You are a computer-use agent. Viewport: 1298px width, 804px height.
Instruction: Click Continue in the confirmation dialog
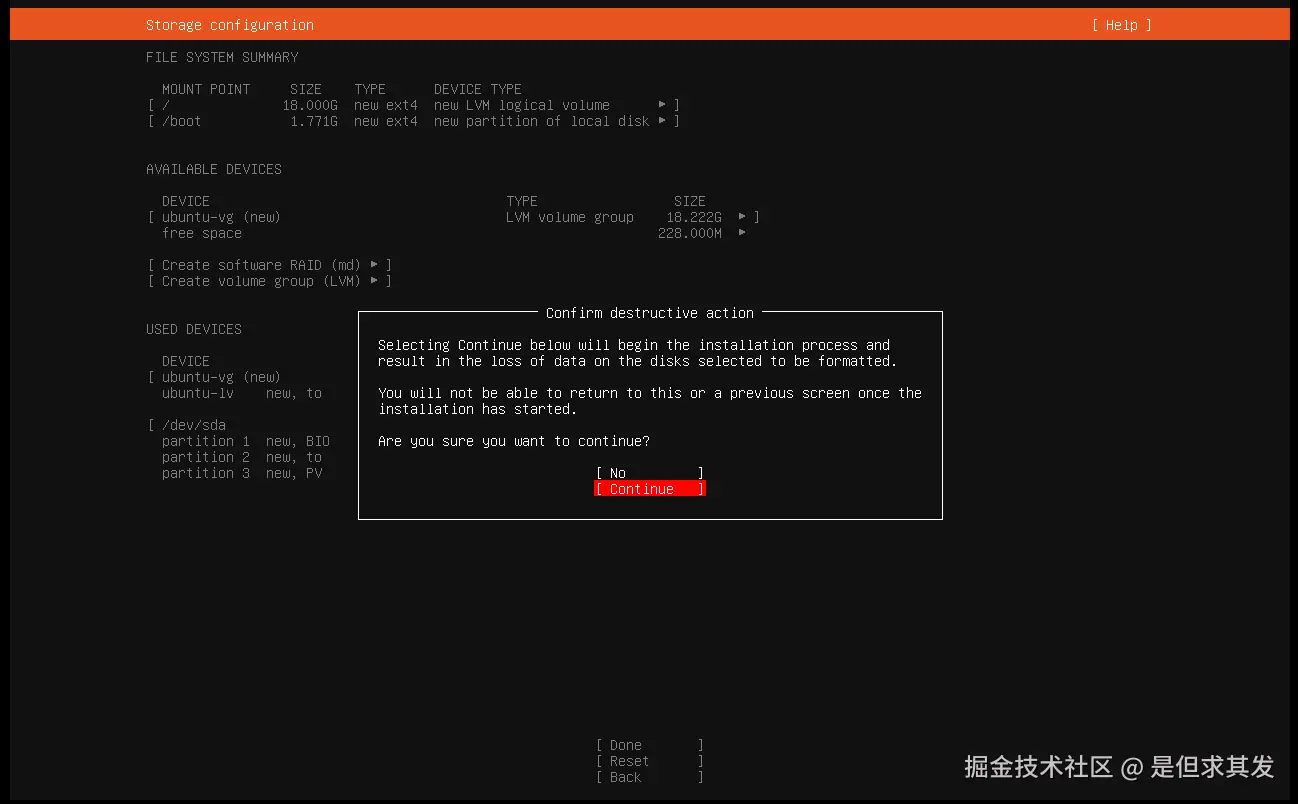[649, 488]
